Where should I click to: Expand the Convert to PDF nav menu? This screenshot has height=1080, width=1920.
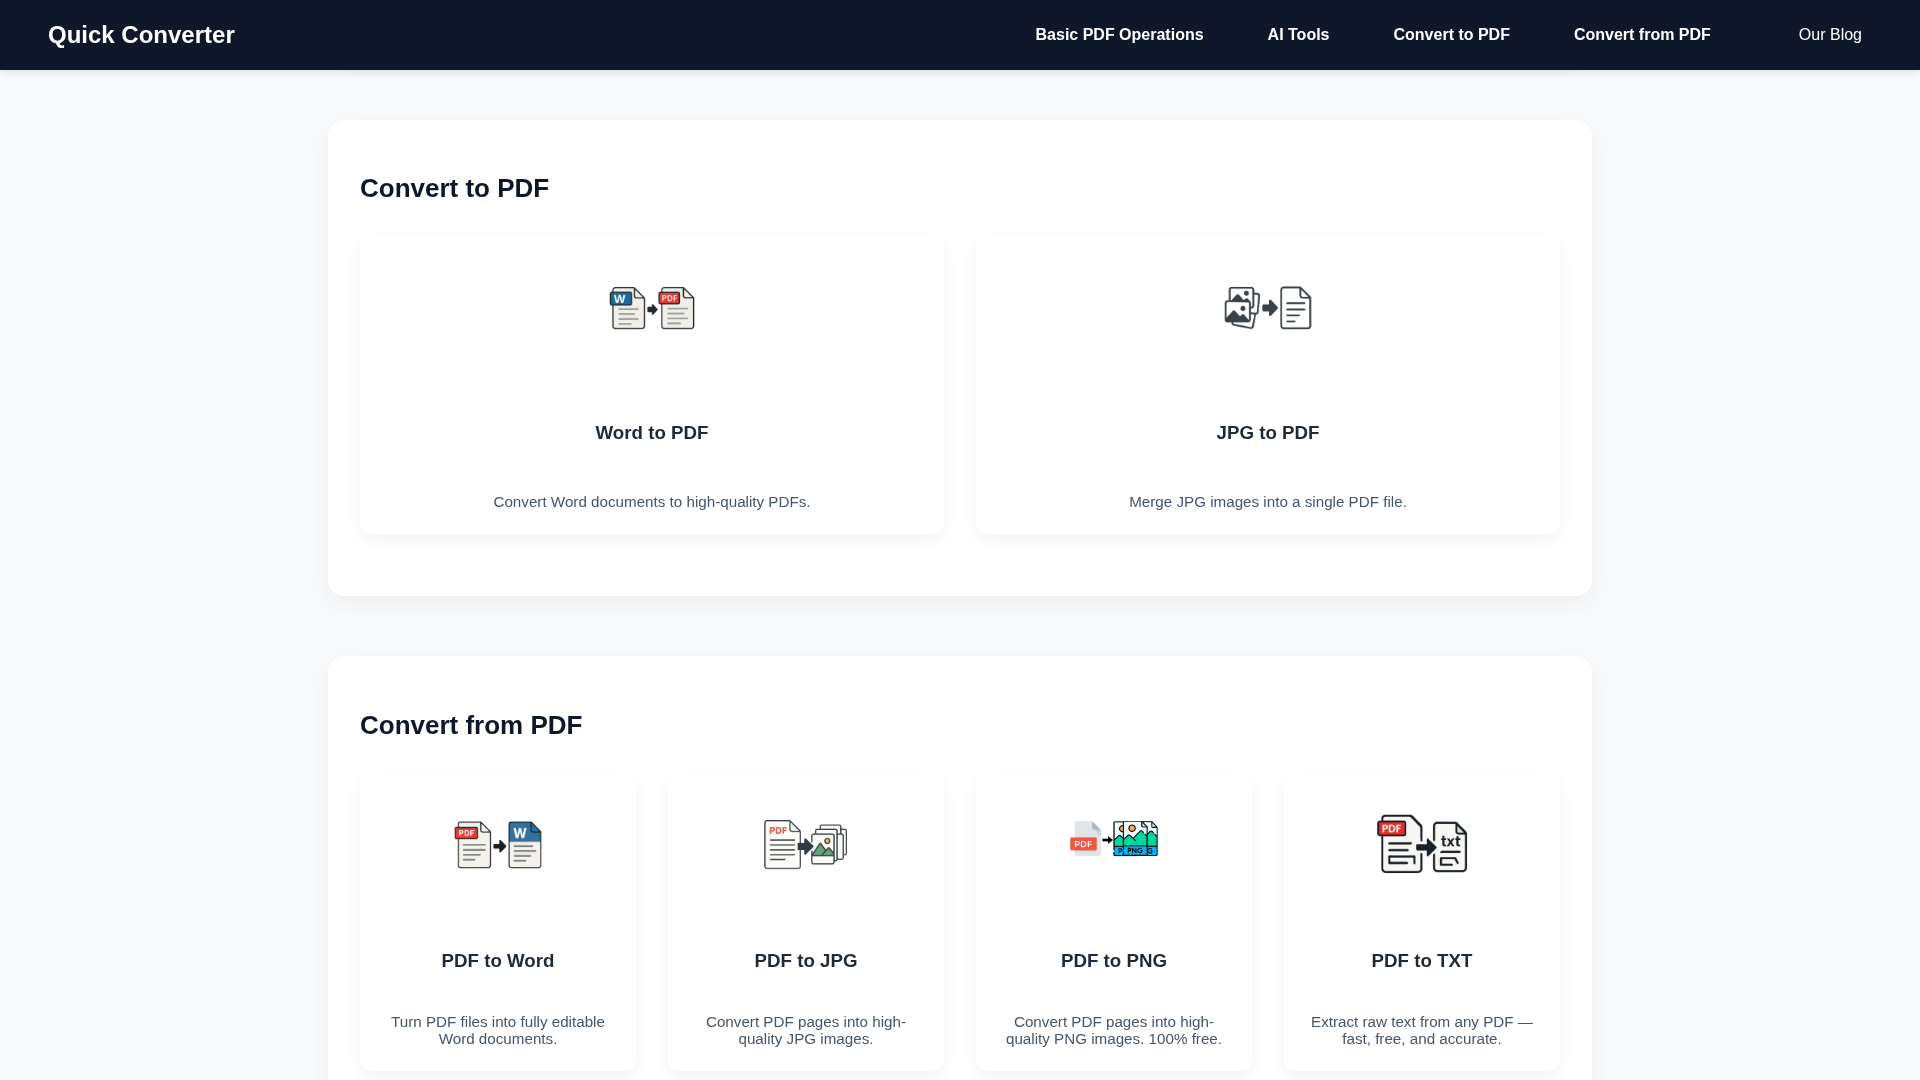pyautogui.click(x=1451, y=35)
